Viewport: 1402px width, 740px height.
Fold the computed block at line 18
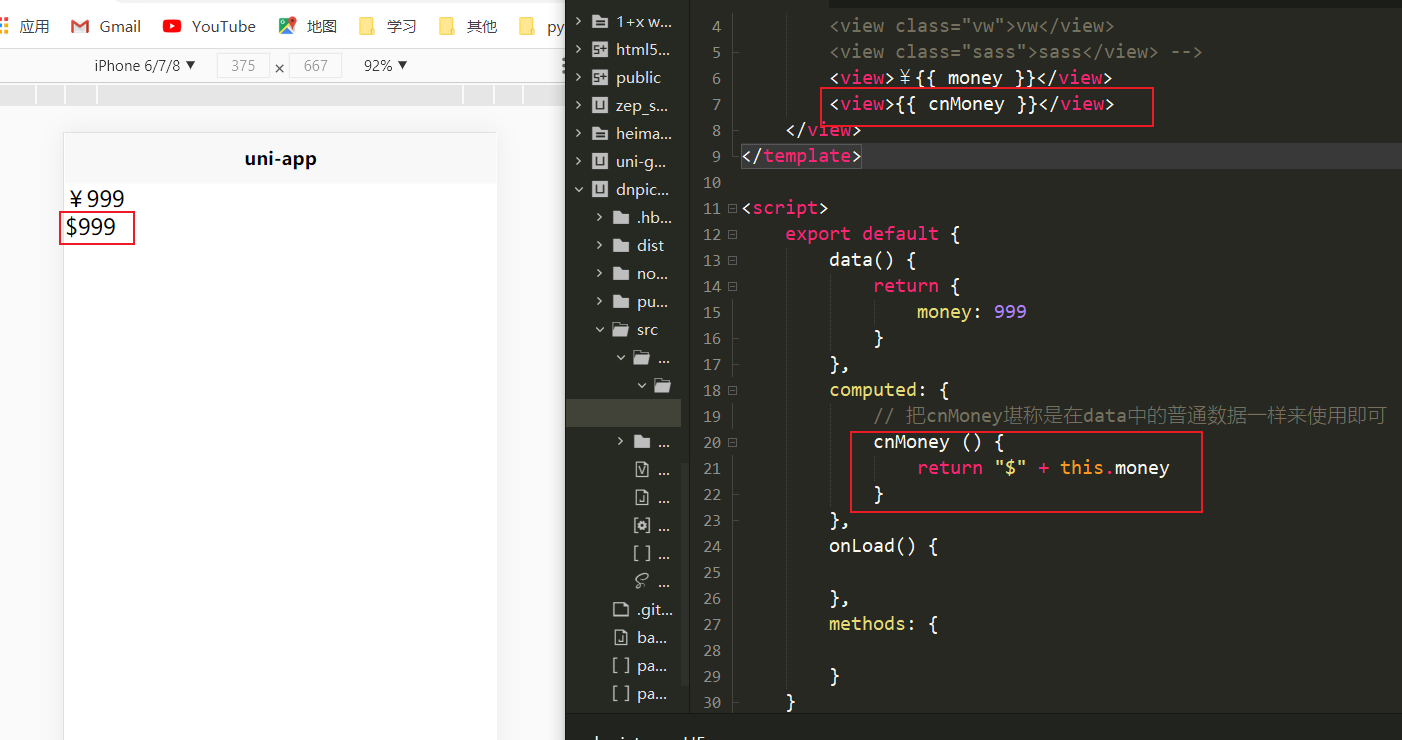pyautogui.click(x=733, y=390)
